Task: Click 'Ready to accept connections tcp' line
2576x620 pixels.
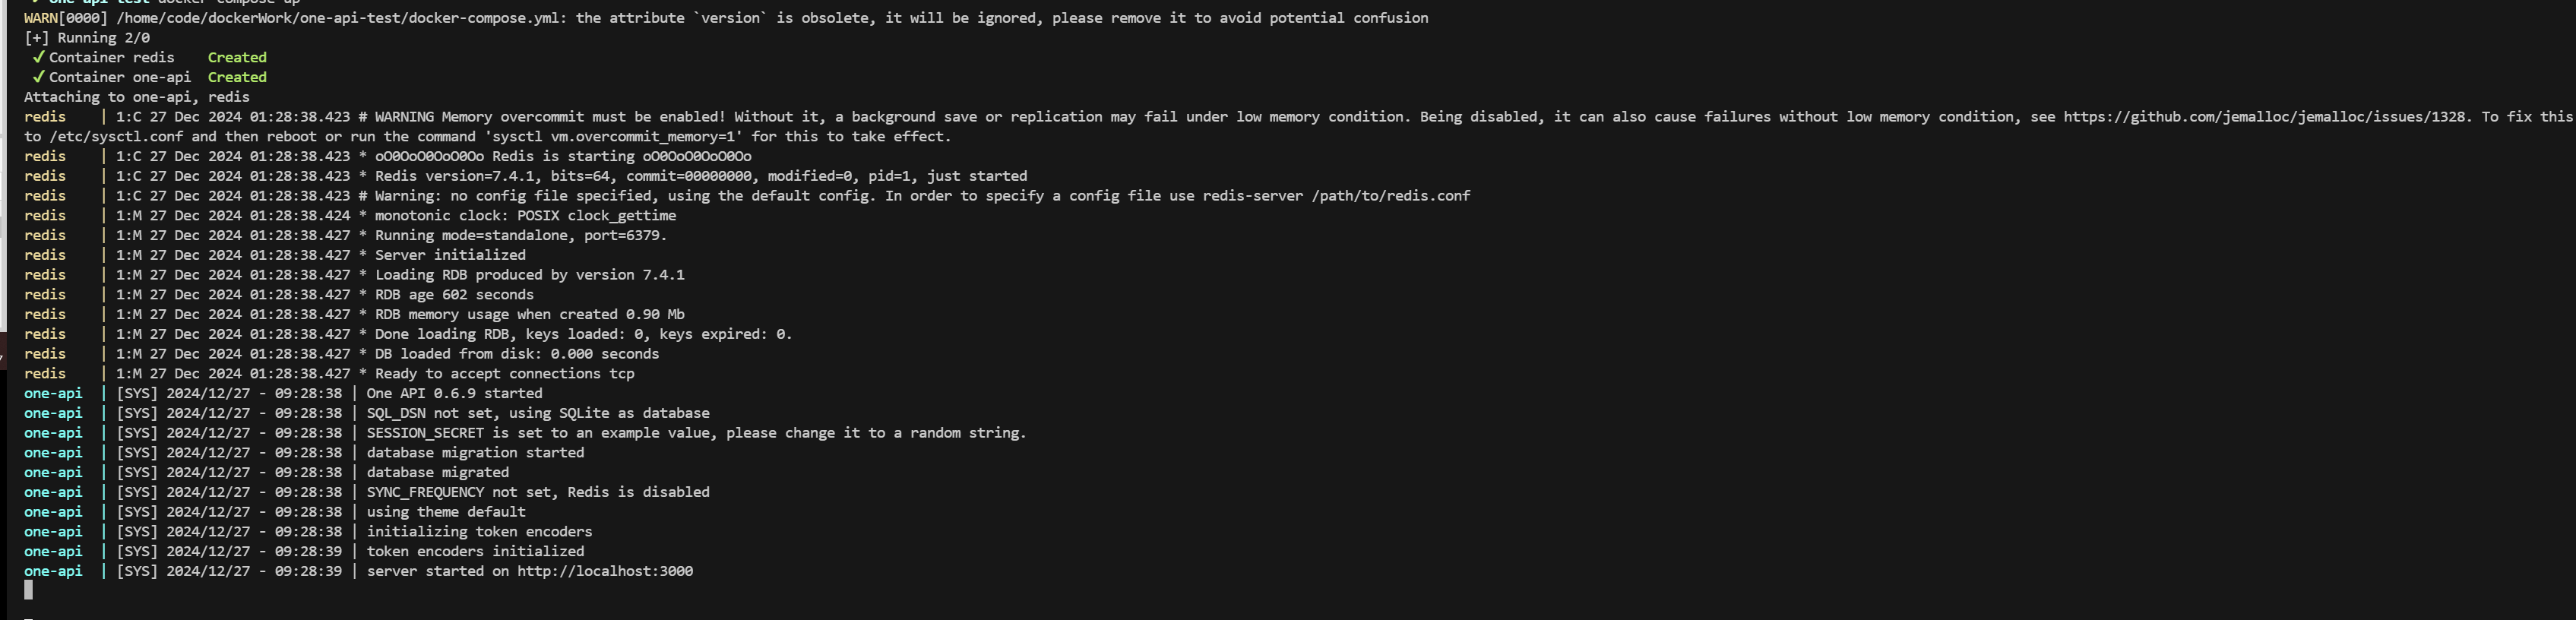Action: pyautogui.click(x=505, y=374)
